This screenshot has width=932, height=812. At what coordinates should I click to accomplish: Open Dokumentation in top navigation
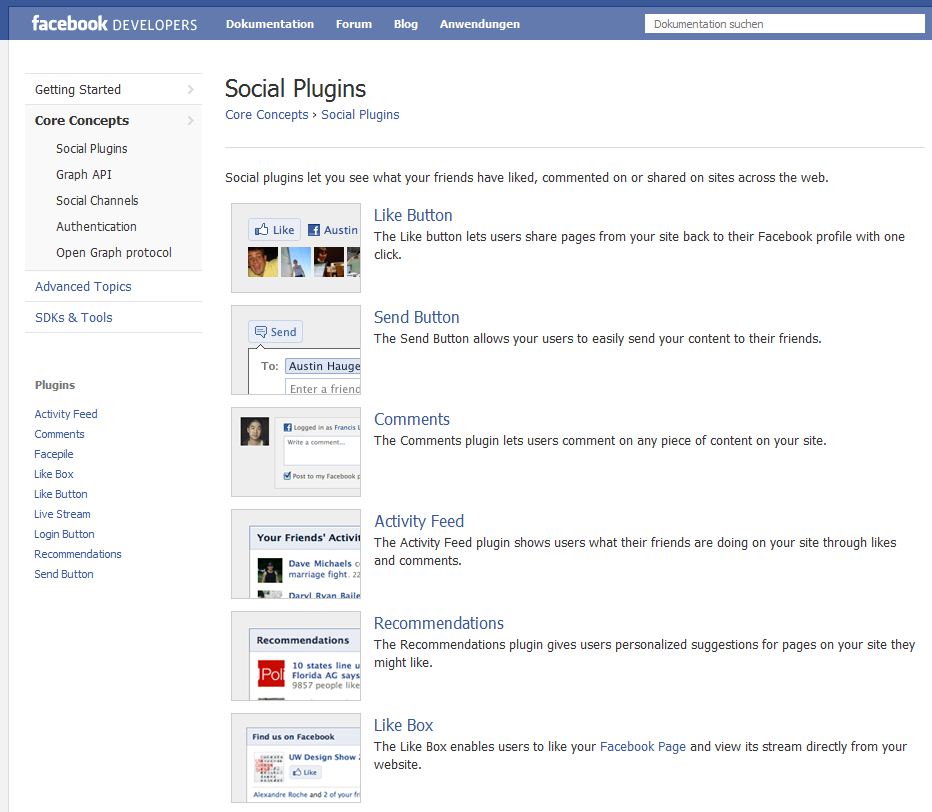click(x=269, y=24)
